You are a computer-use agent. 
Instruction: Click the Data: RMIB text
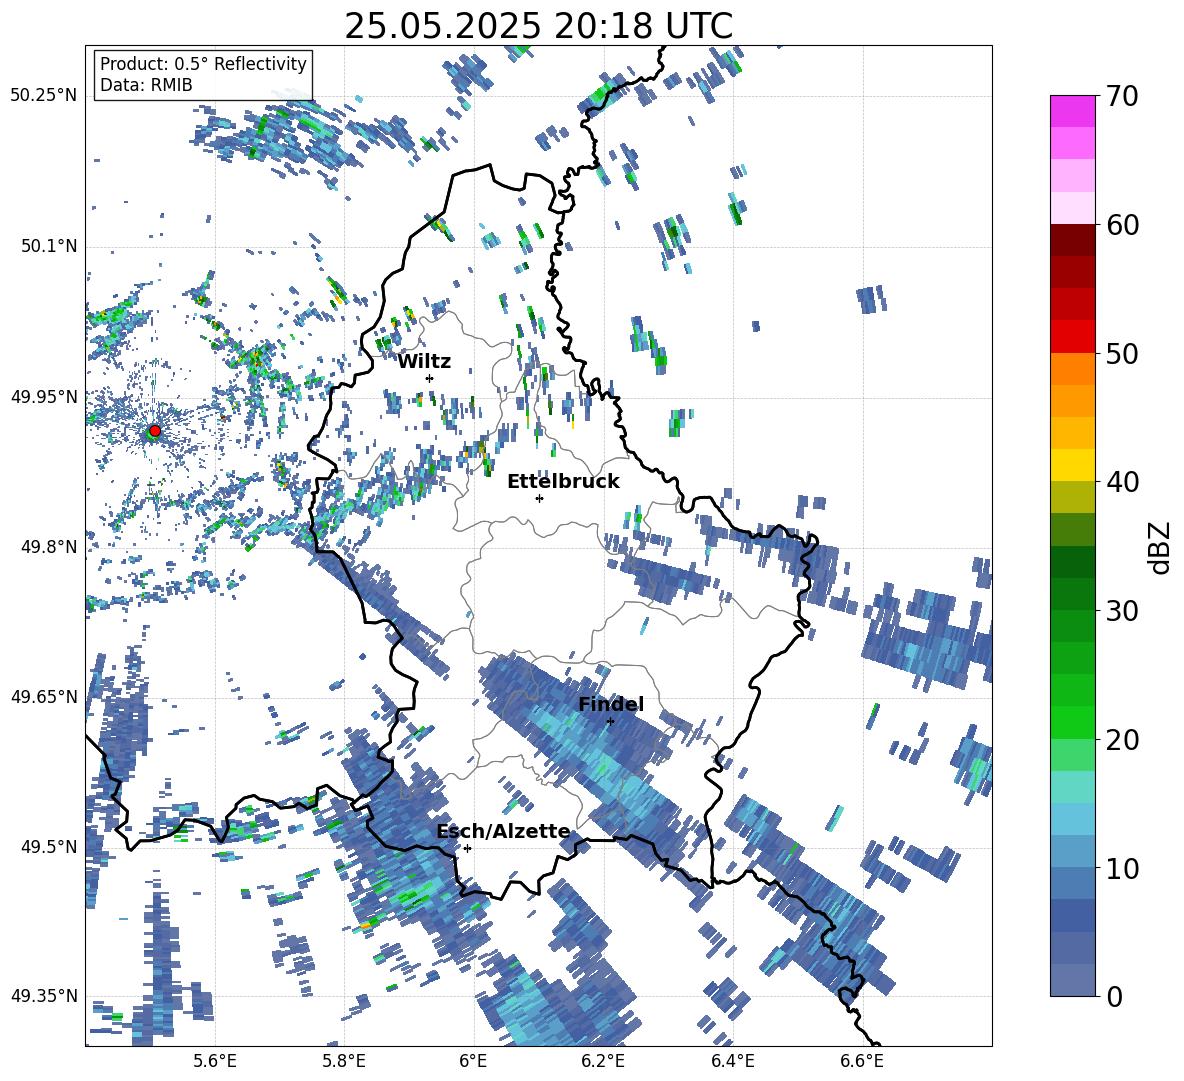tap(146, 85)
